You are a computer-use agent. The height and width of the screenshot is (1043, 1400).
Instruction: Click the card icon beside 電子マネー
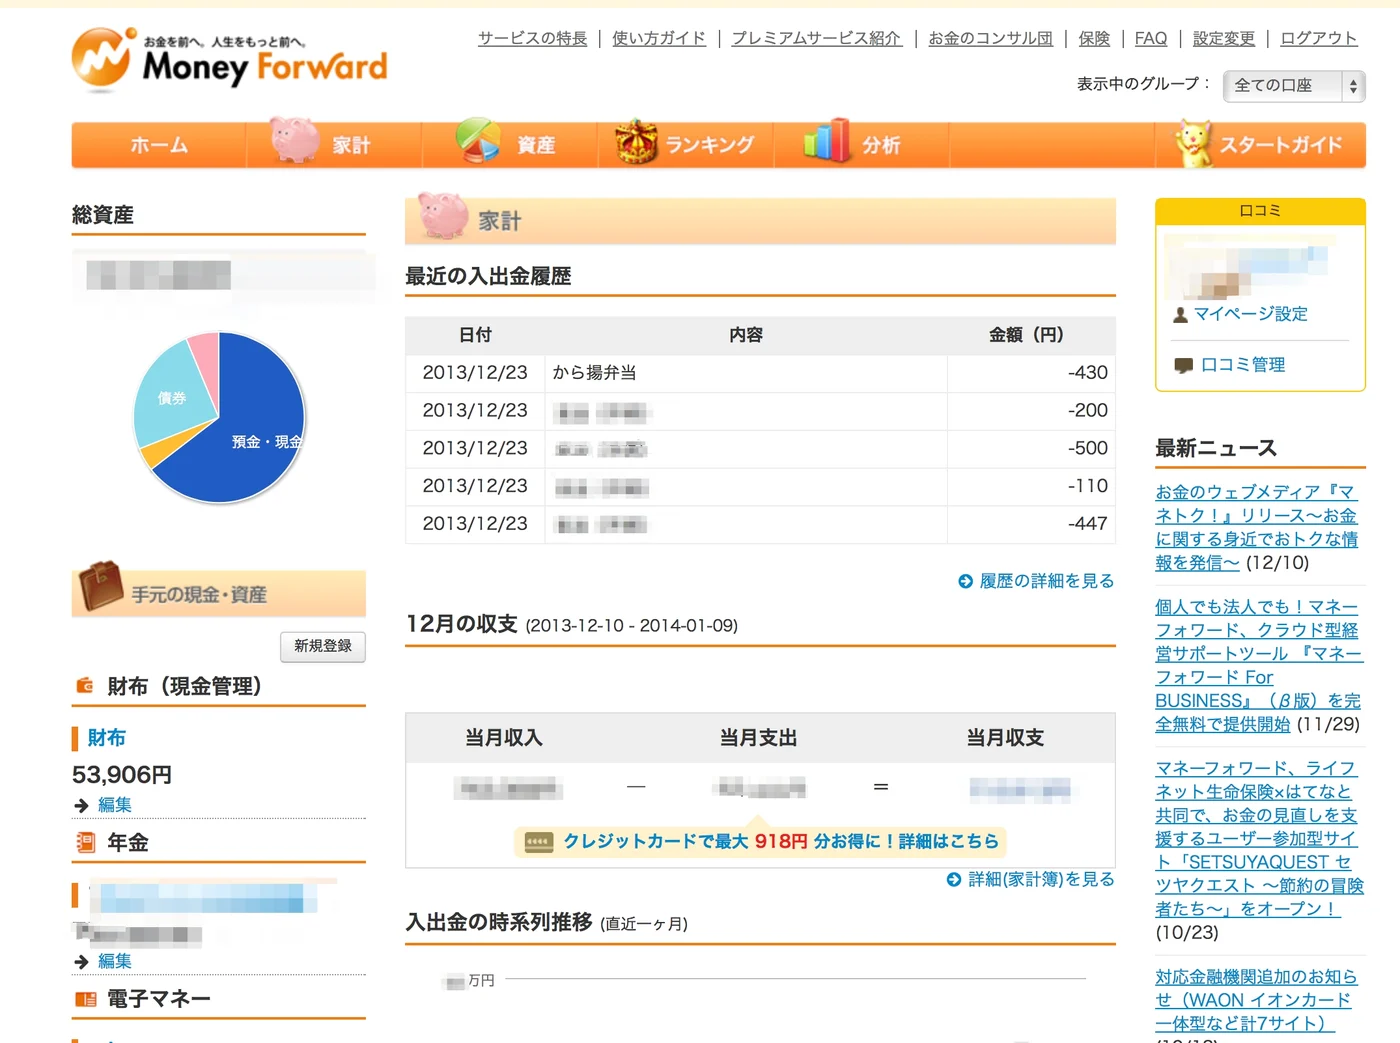point(86,999)
